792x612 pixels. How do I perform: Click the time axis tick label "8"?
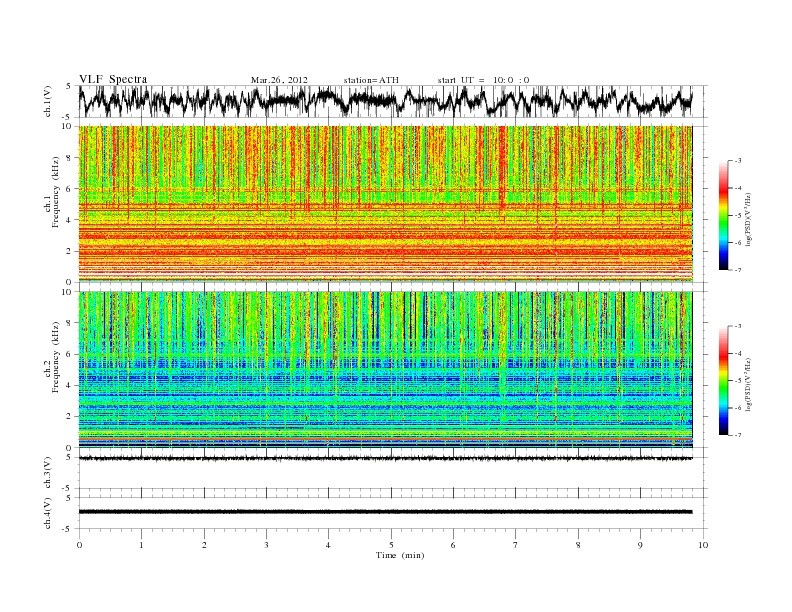click(578, 545)
